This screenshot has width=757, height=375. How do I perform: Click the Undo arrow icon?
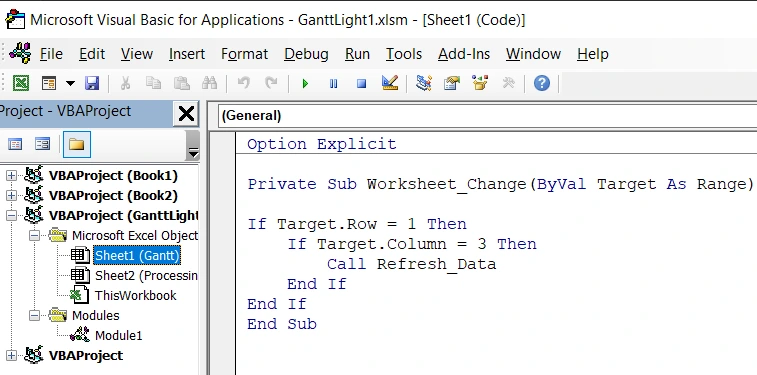point(243,83)
